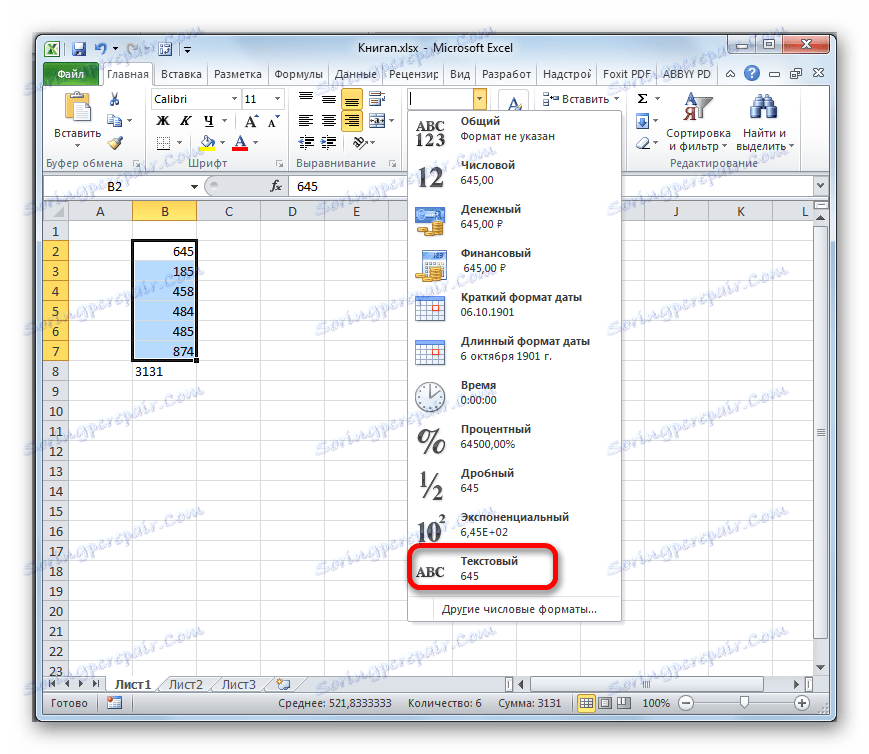Open text orientation options
This screenshot has height=754, width=869.
[x=364, y=142]
